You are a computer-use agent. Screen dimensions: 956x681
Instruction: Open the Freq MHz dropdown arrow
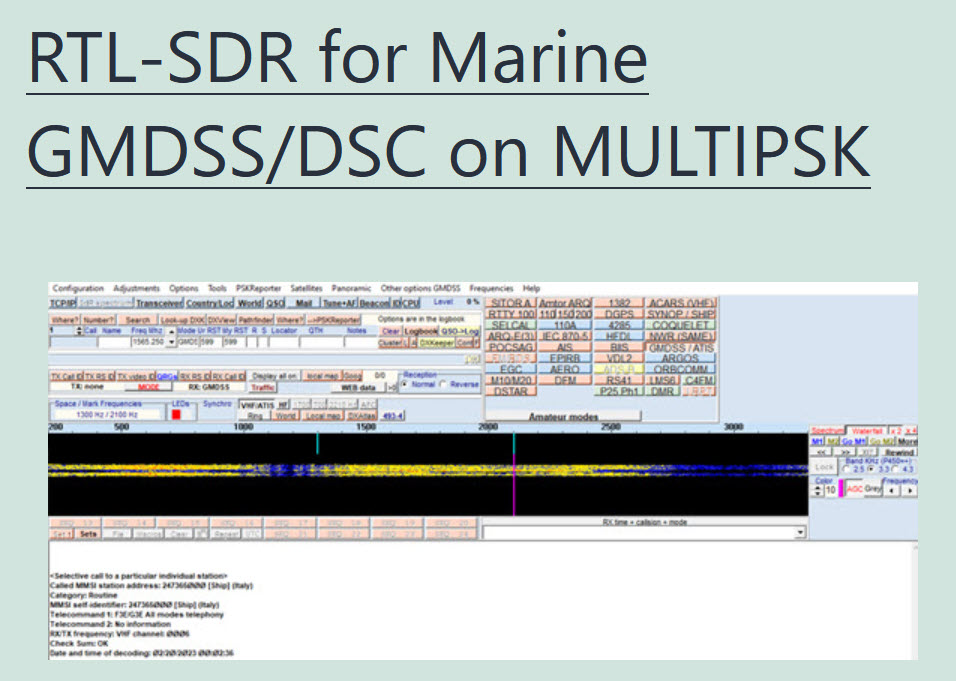(x=171, y=342)
